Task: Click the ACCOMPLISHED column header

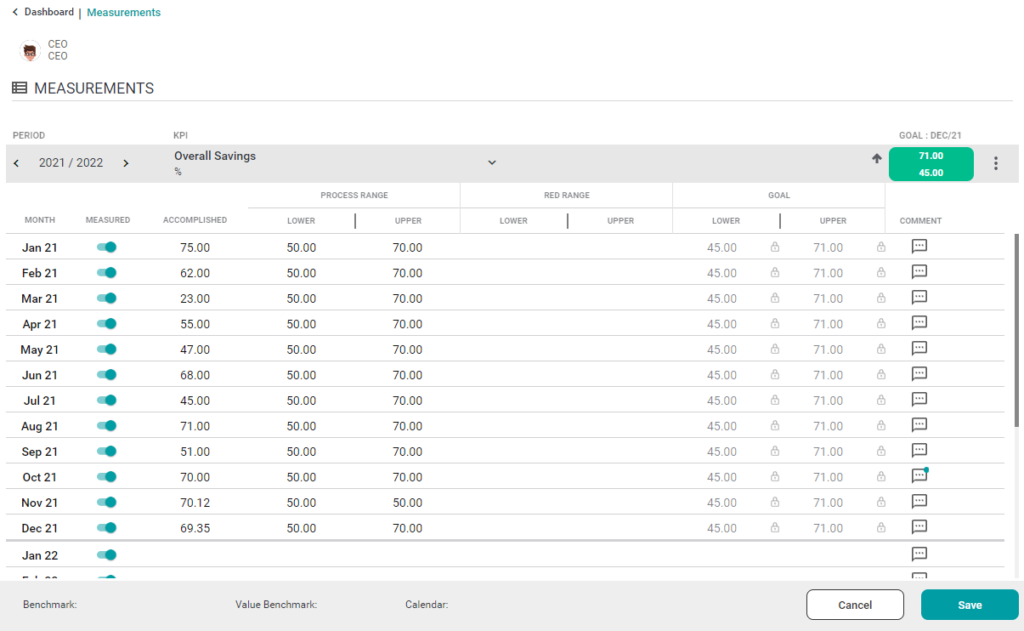Action: click(x=195, y=220)
